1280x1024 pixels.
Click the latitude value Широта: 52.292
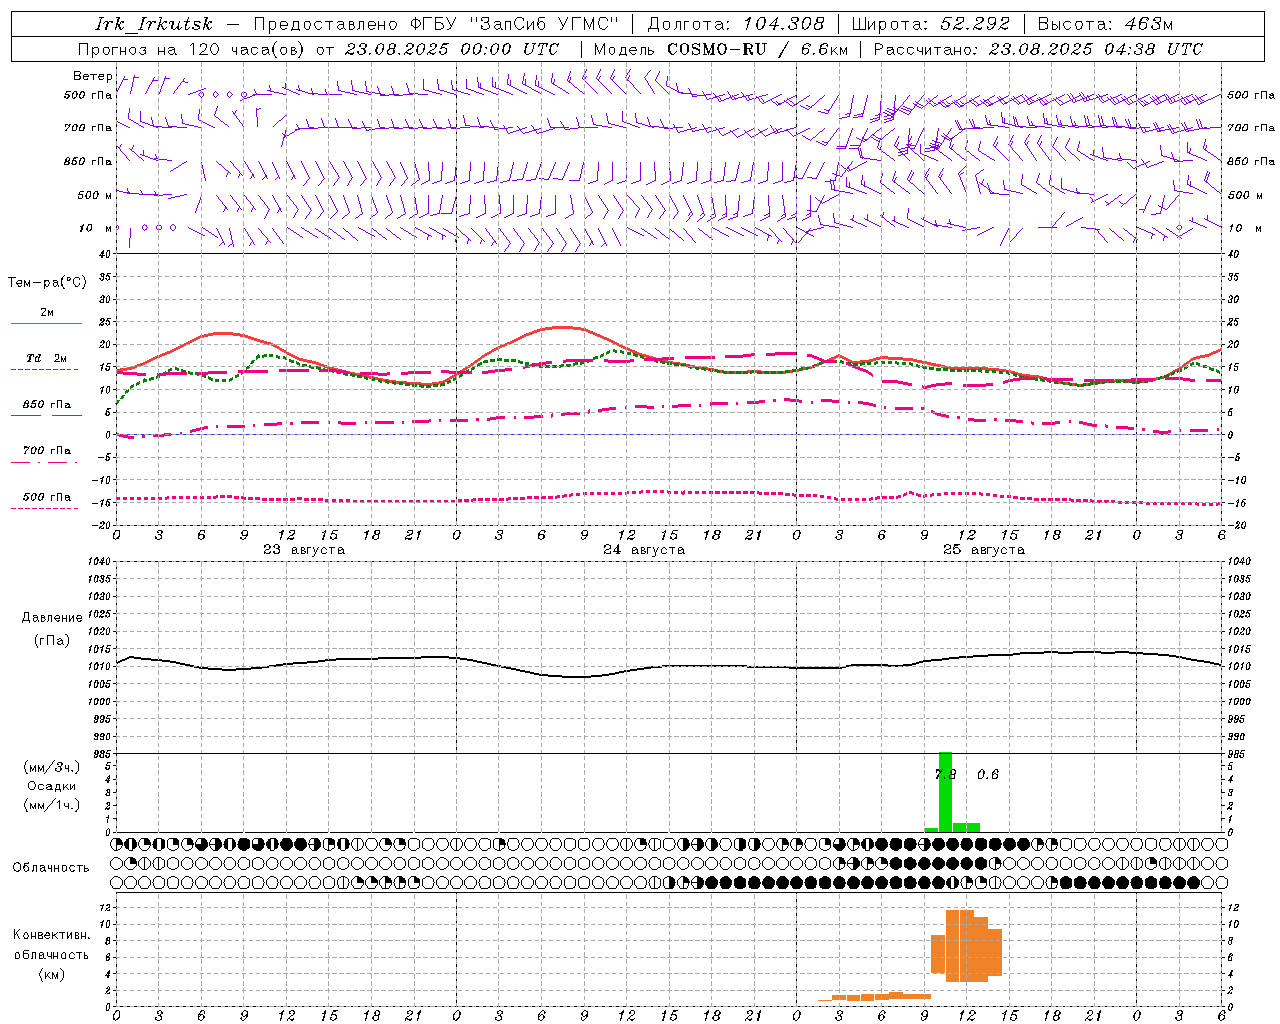[x=931, y=24]
